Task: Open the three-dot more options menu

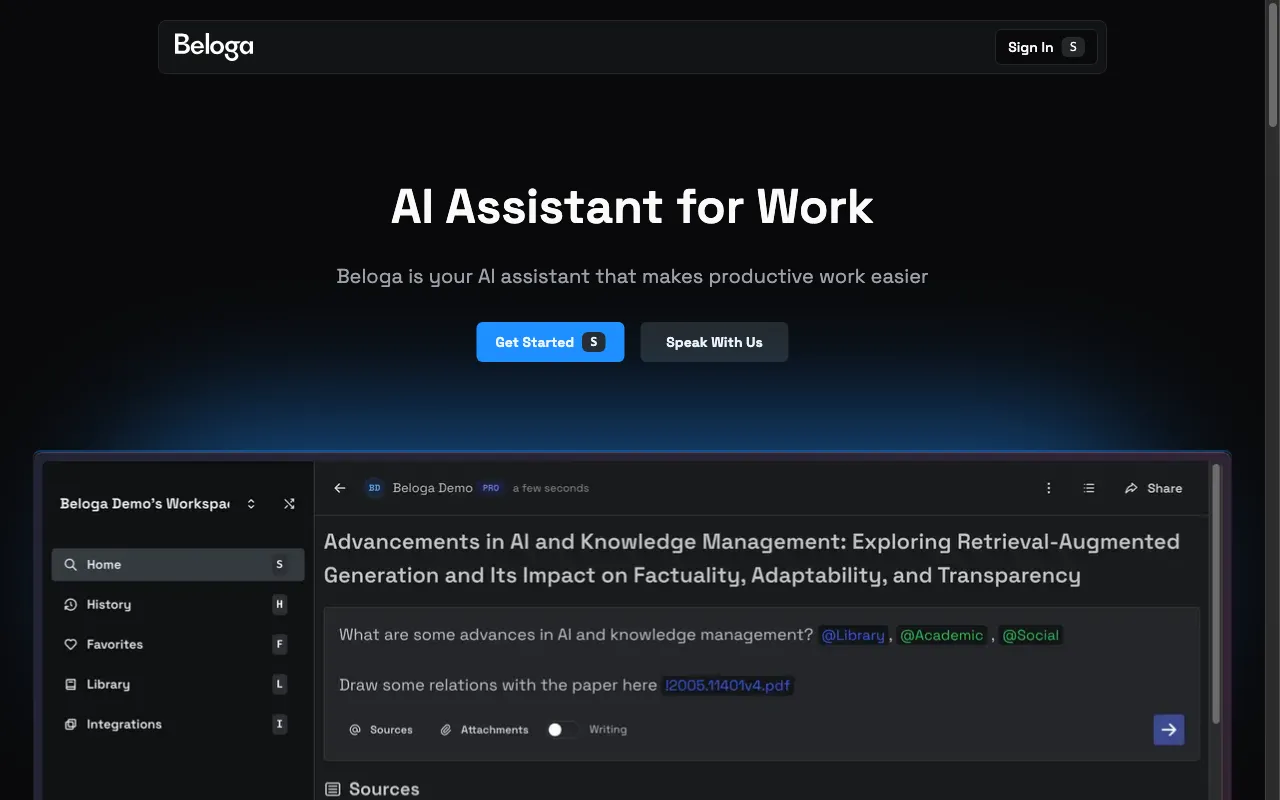Action: (x=1049, y=488)
